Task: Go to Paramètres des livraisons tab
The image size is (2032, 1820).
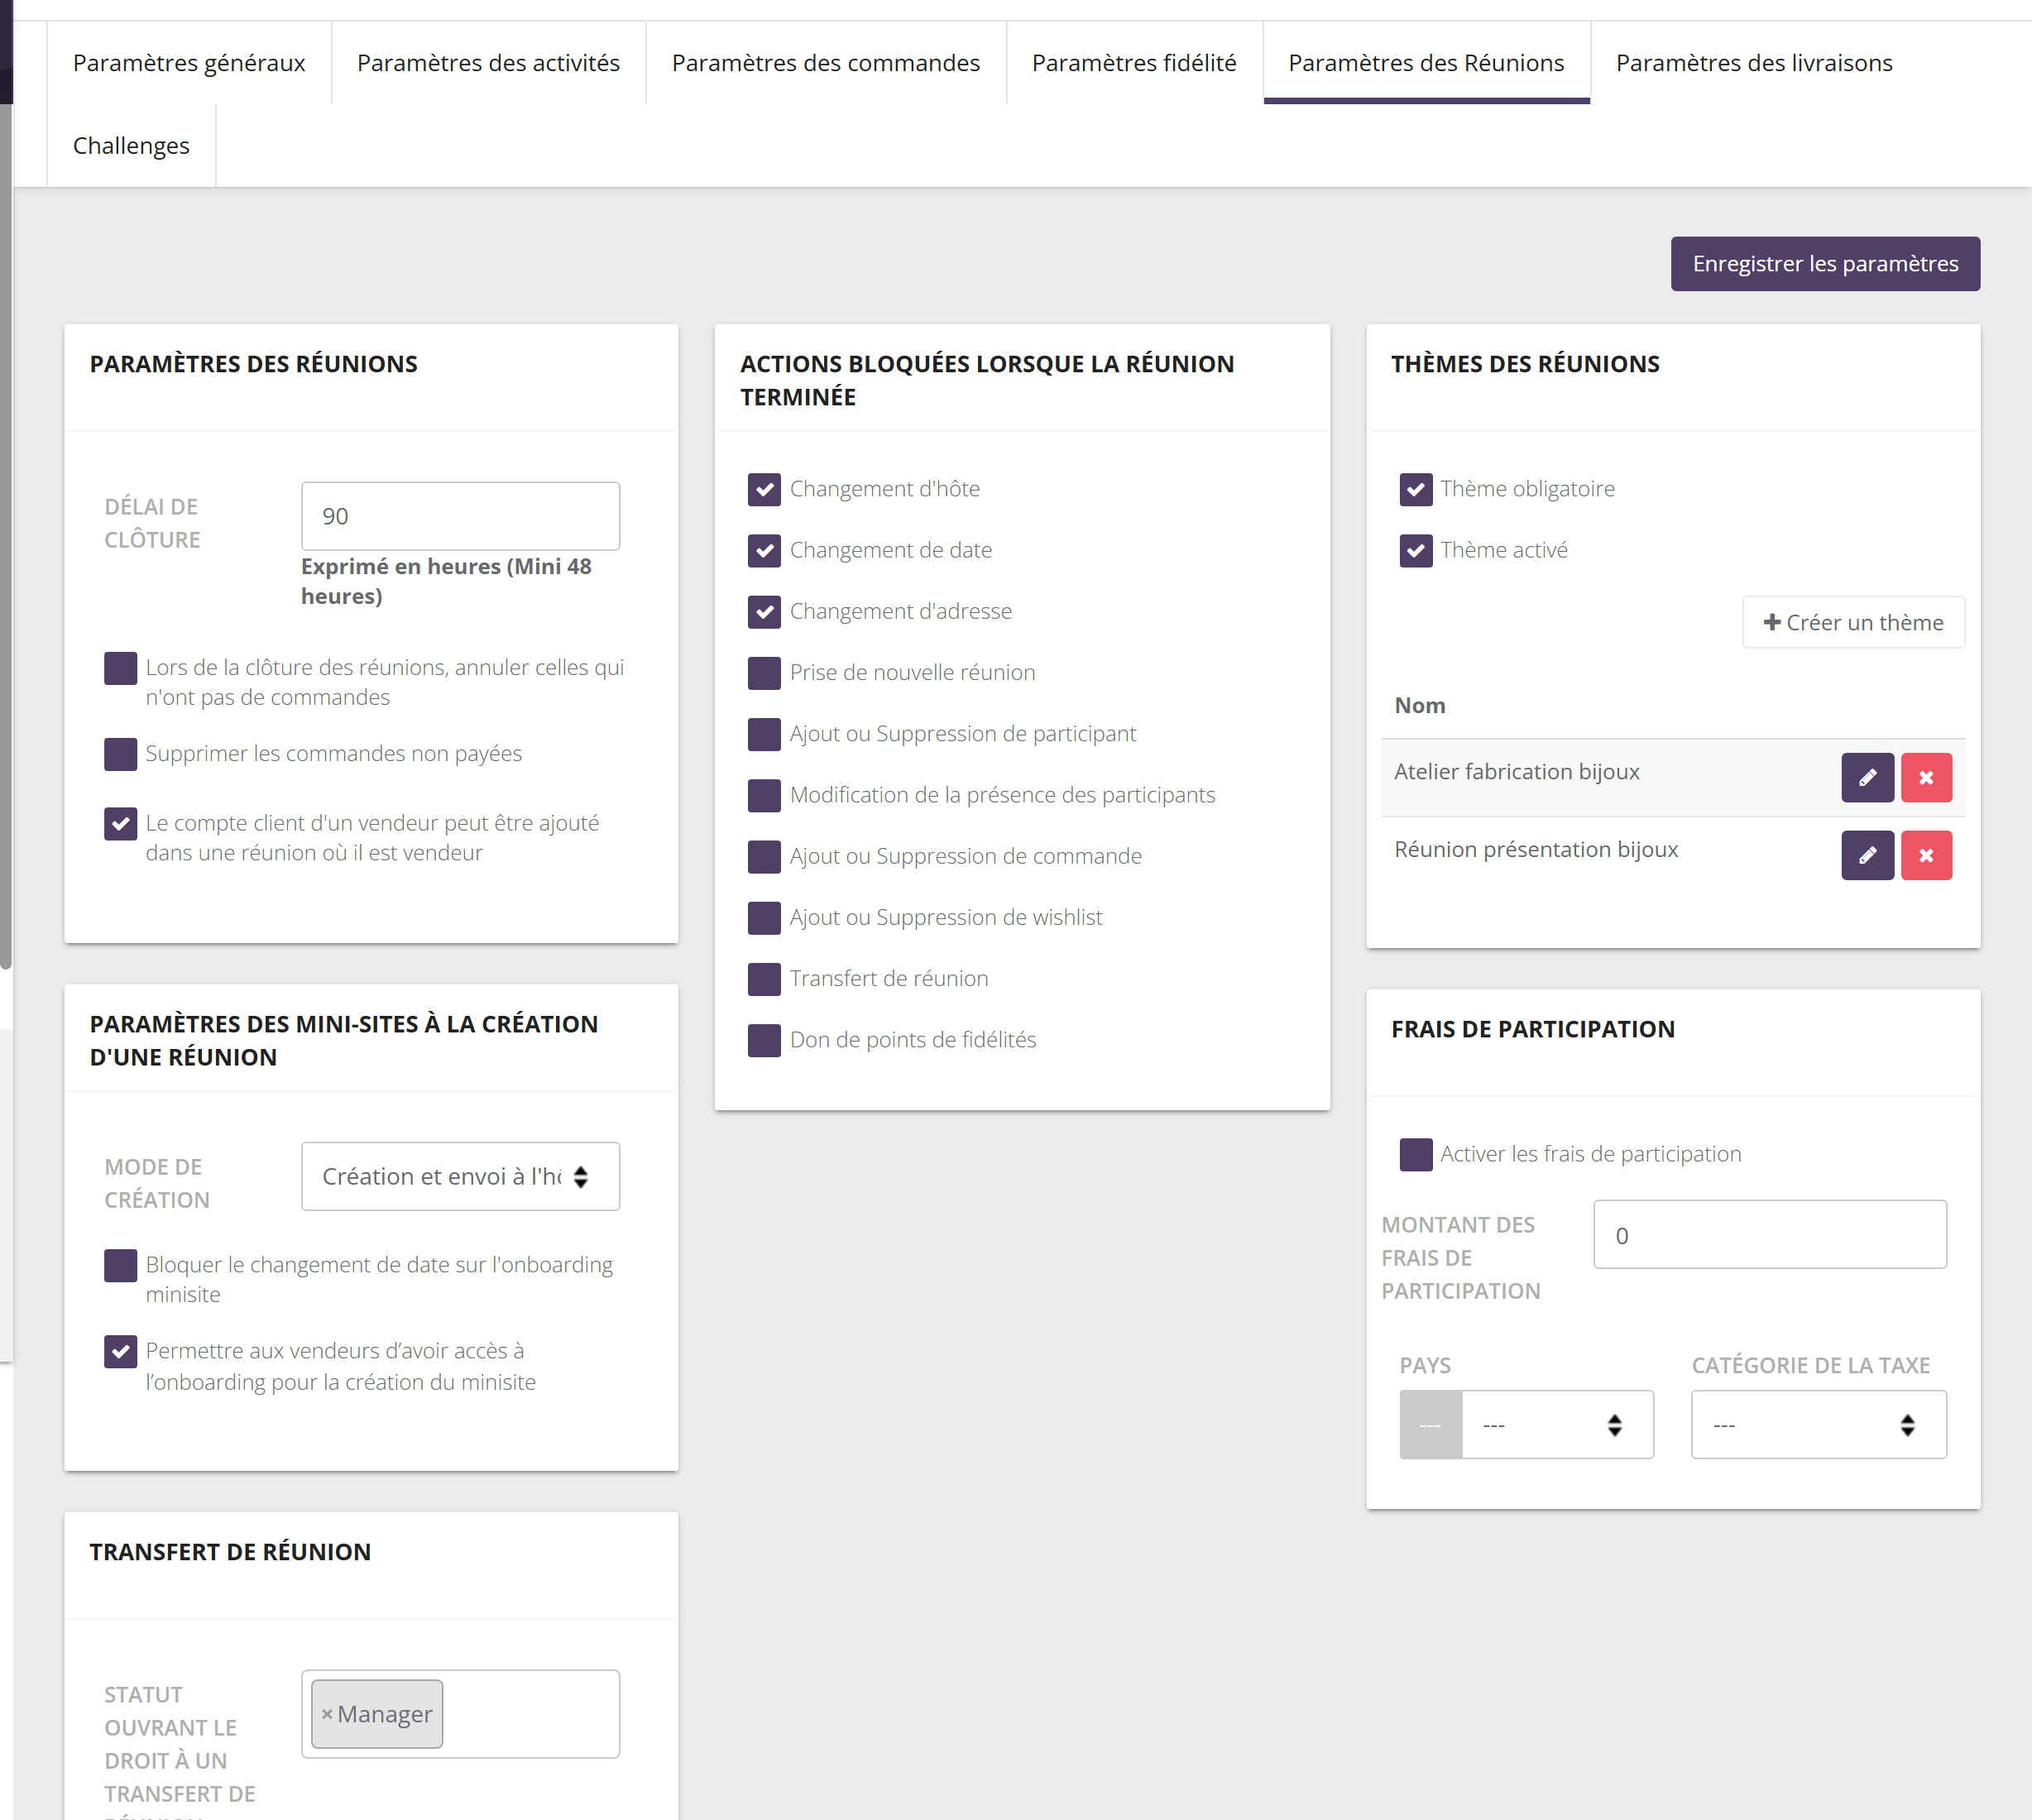Action: tap(1754, 63)
